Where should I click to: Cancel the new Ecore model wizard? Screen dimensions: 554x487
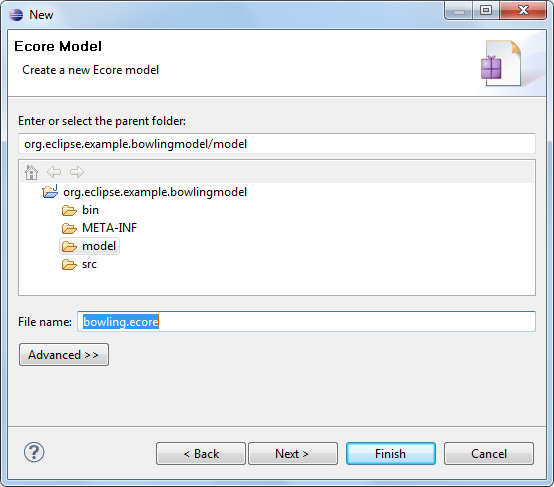(489, 453)
